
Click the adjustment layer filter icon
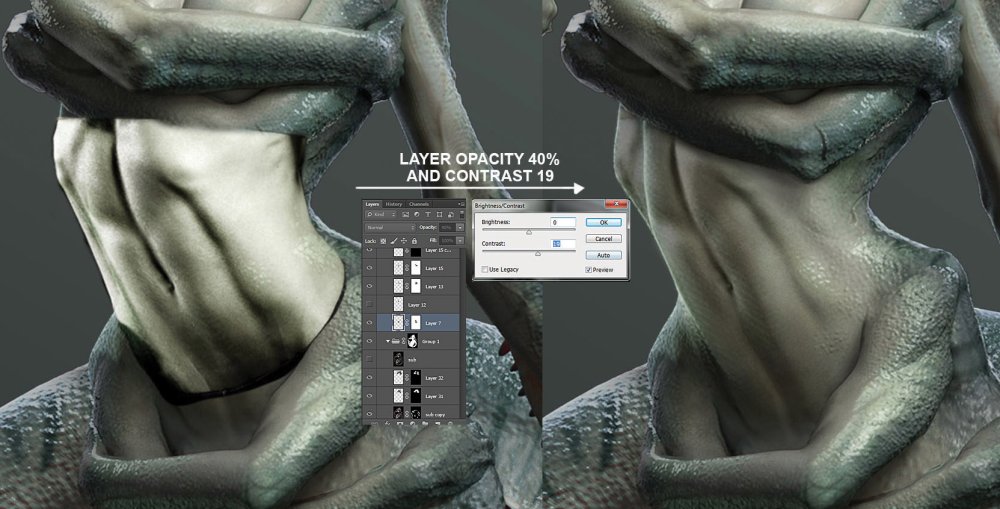point(416,214)
